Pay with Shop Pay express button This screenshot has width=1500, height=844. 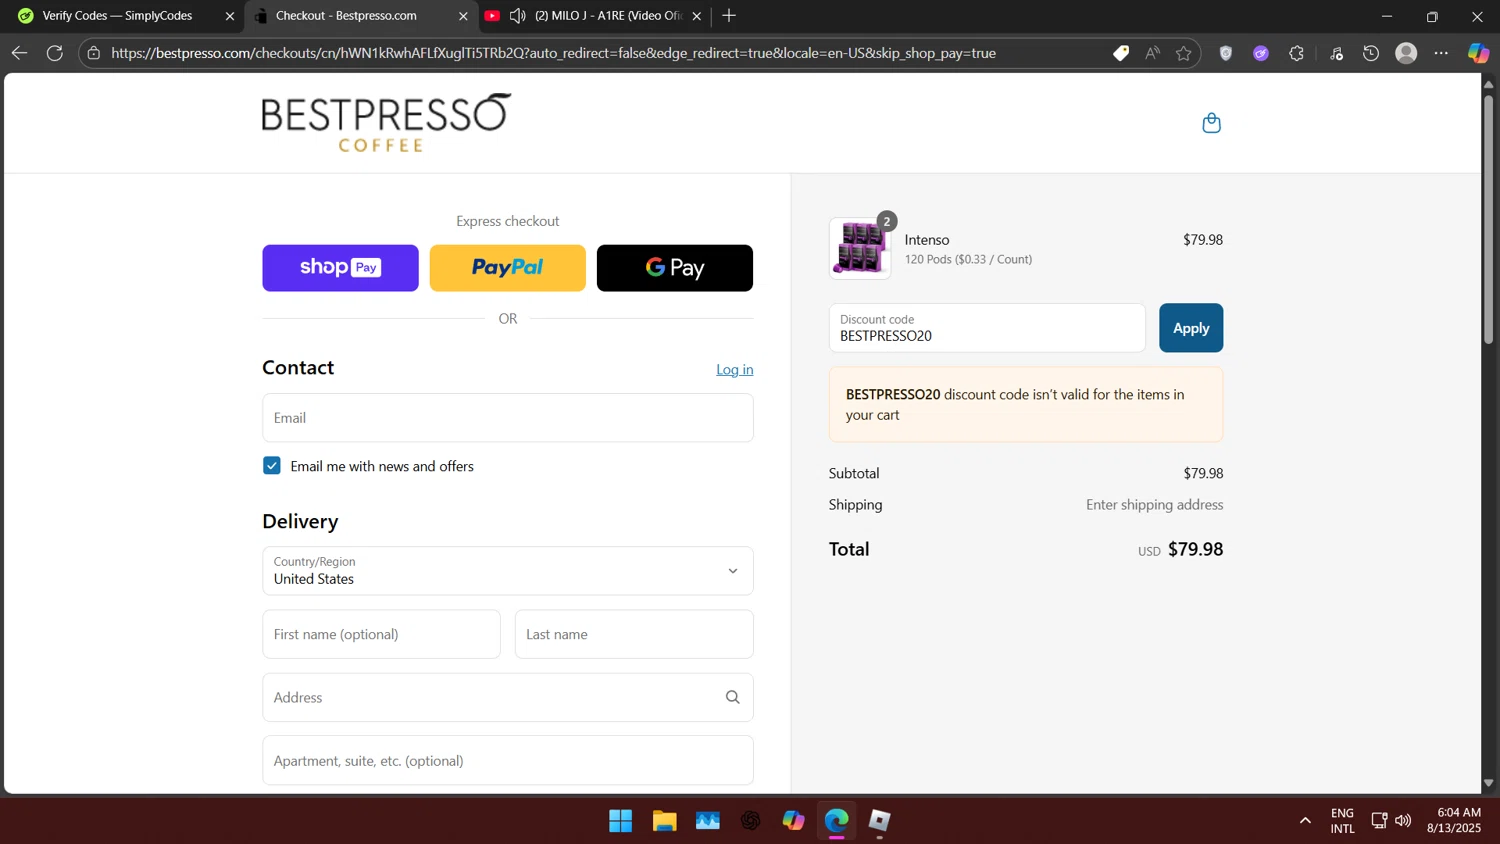tap(341, 268)
